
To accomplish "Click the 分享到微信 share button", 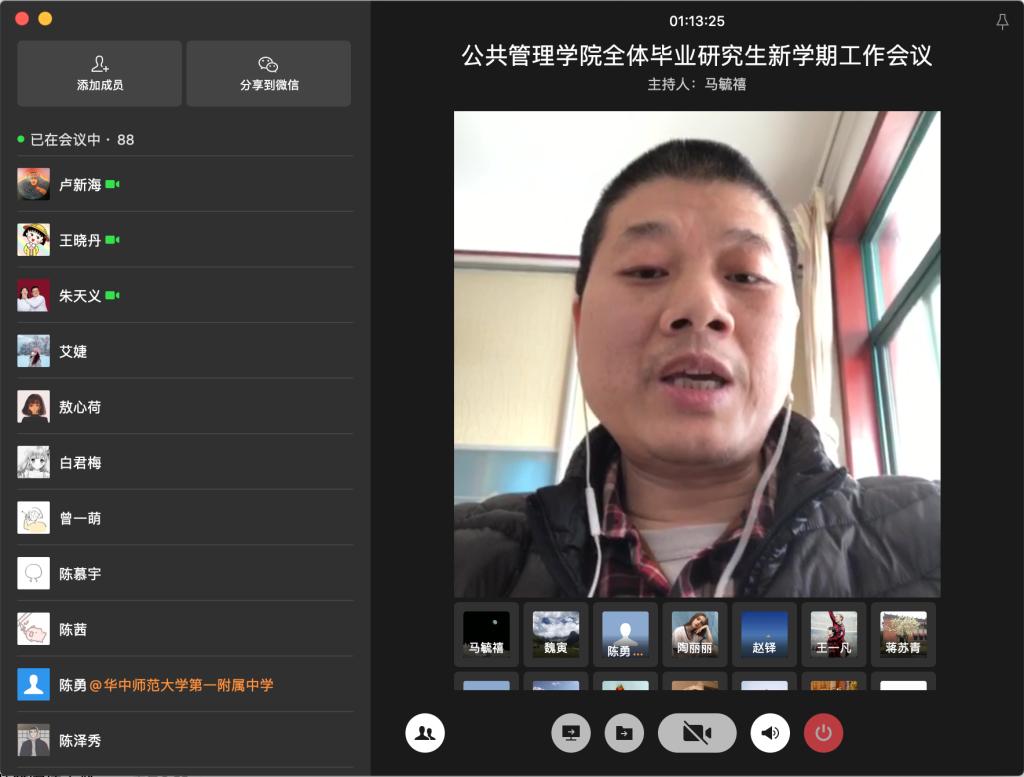I will click(269, 73).
